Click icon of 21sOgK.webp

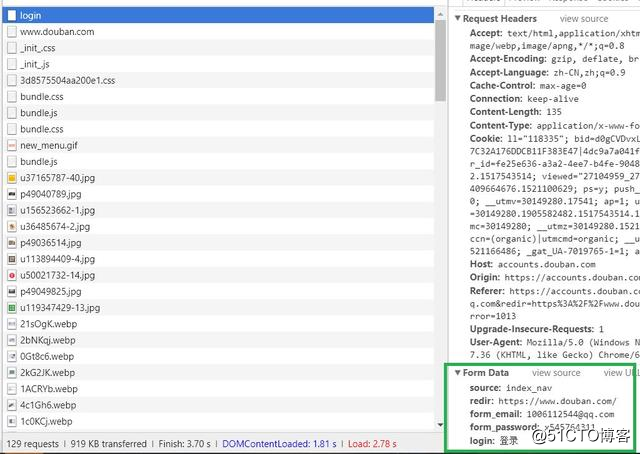(12, 324)
